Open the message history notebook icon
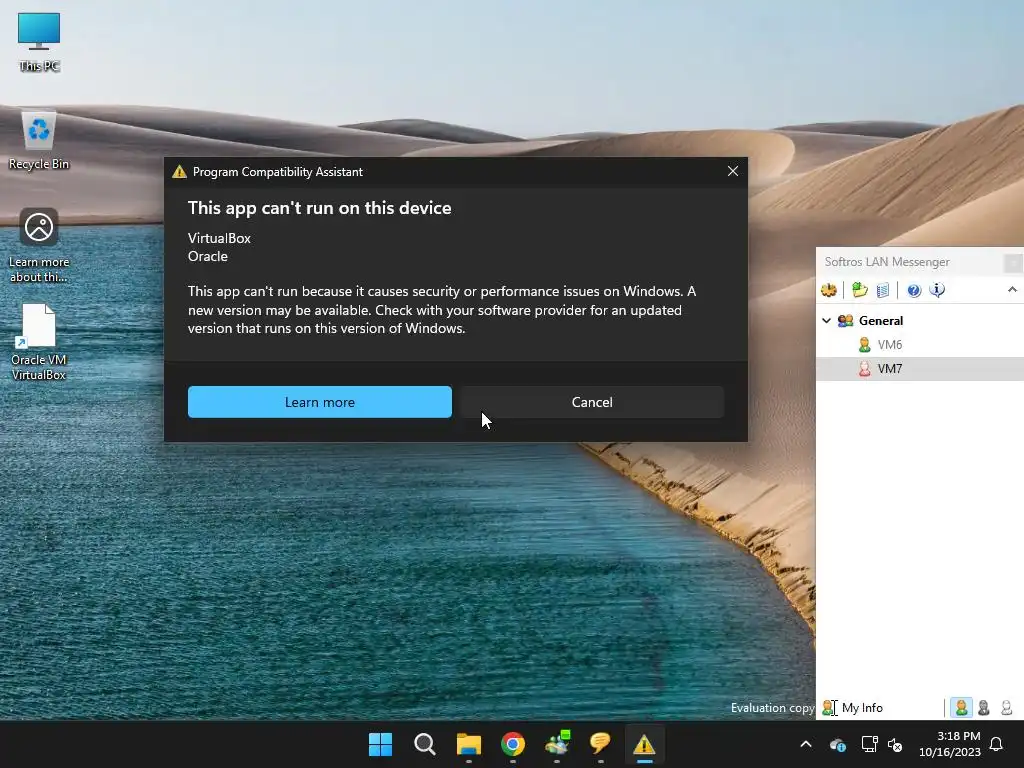 [882, 290]
